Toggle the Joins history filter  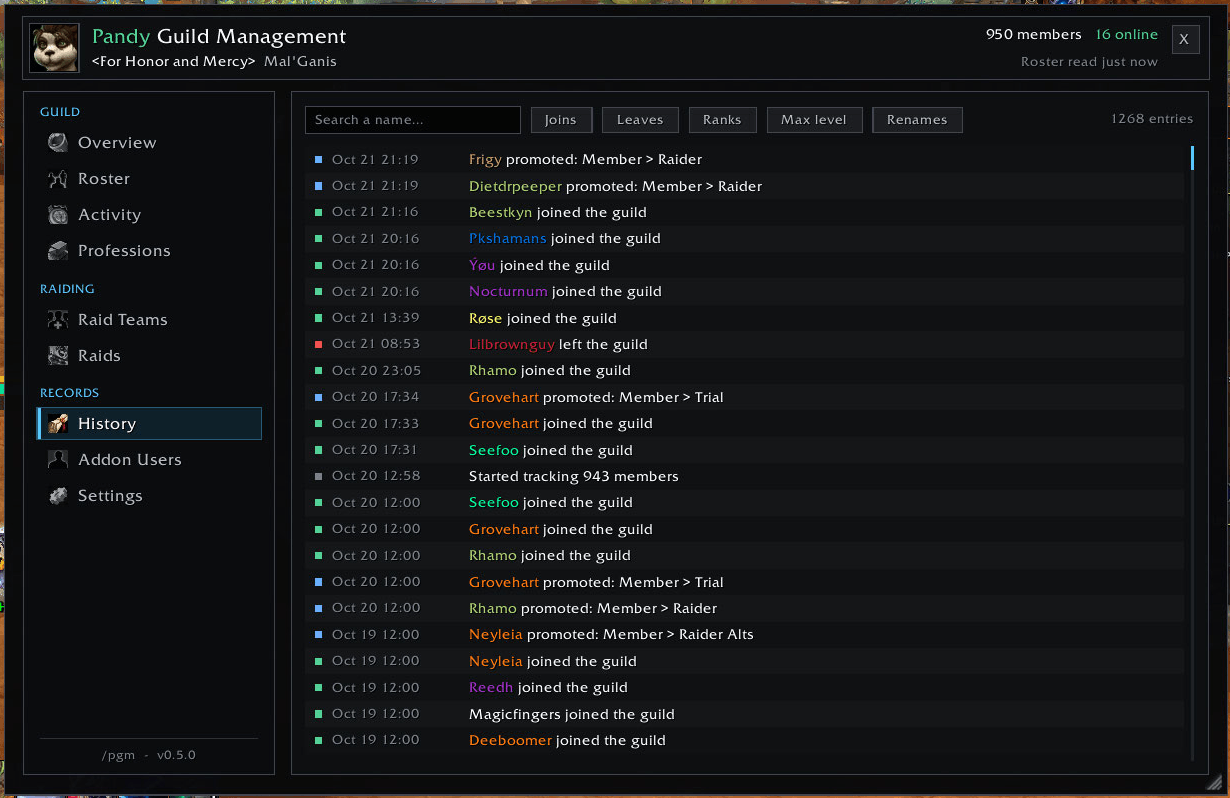[561, 120]
